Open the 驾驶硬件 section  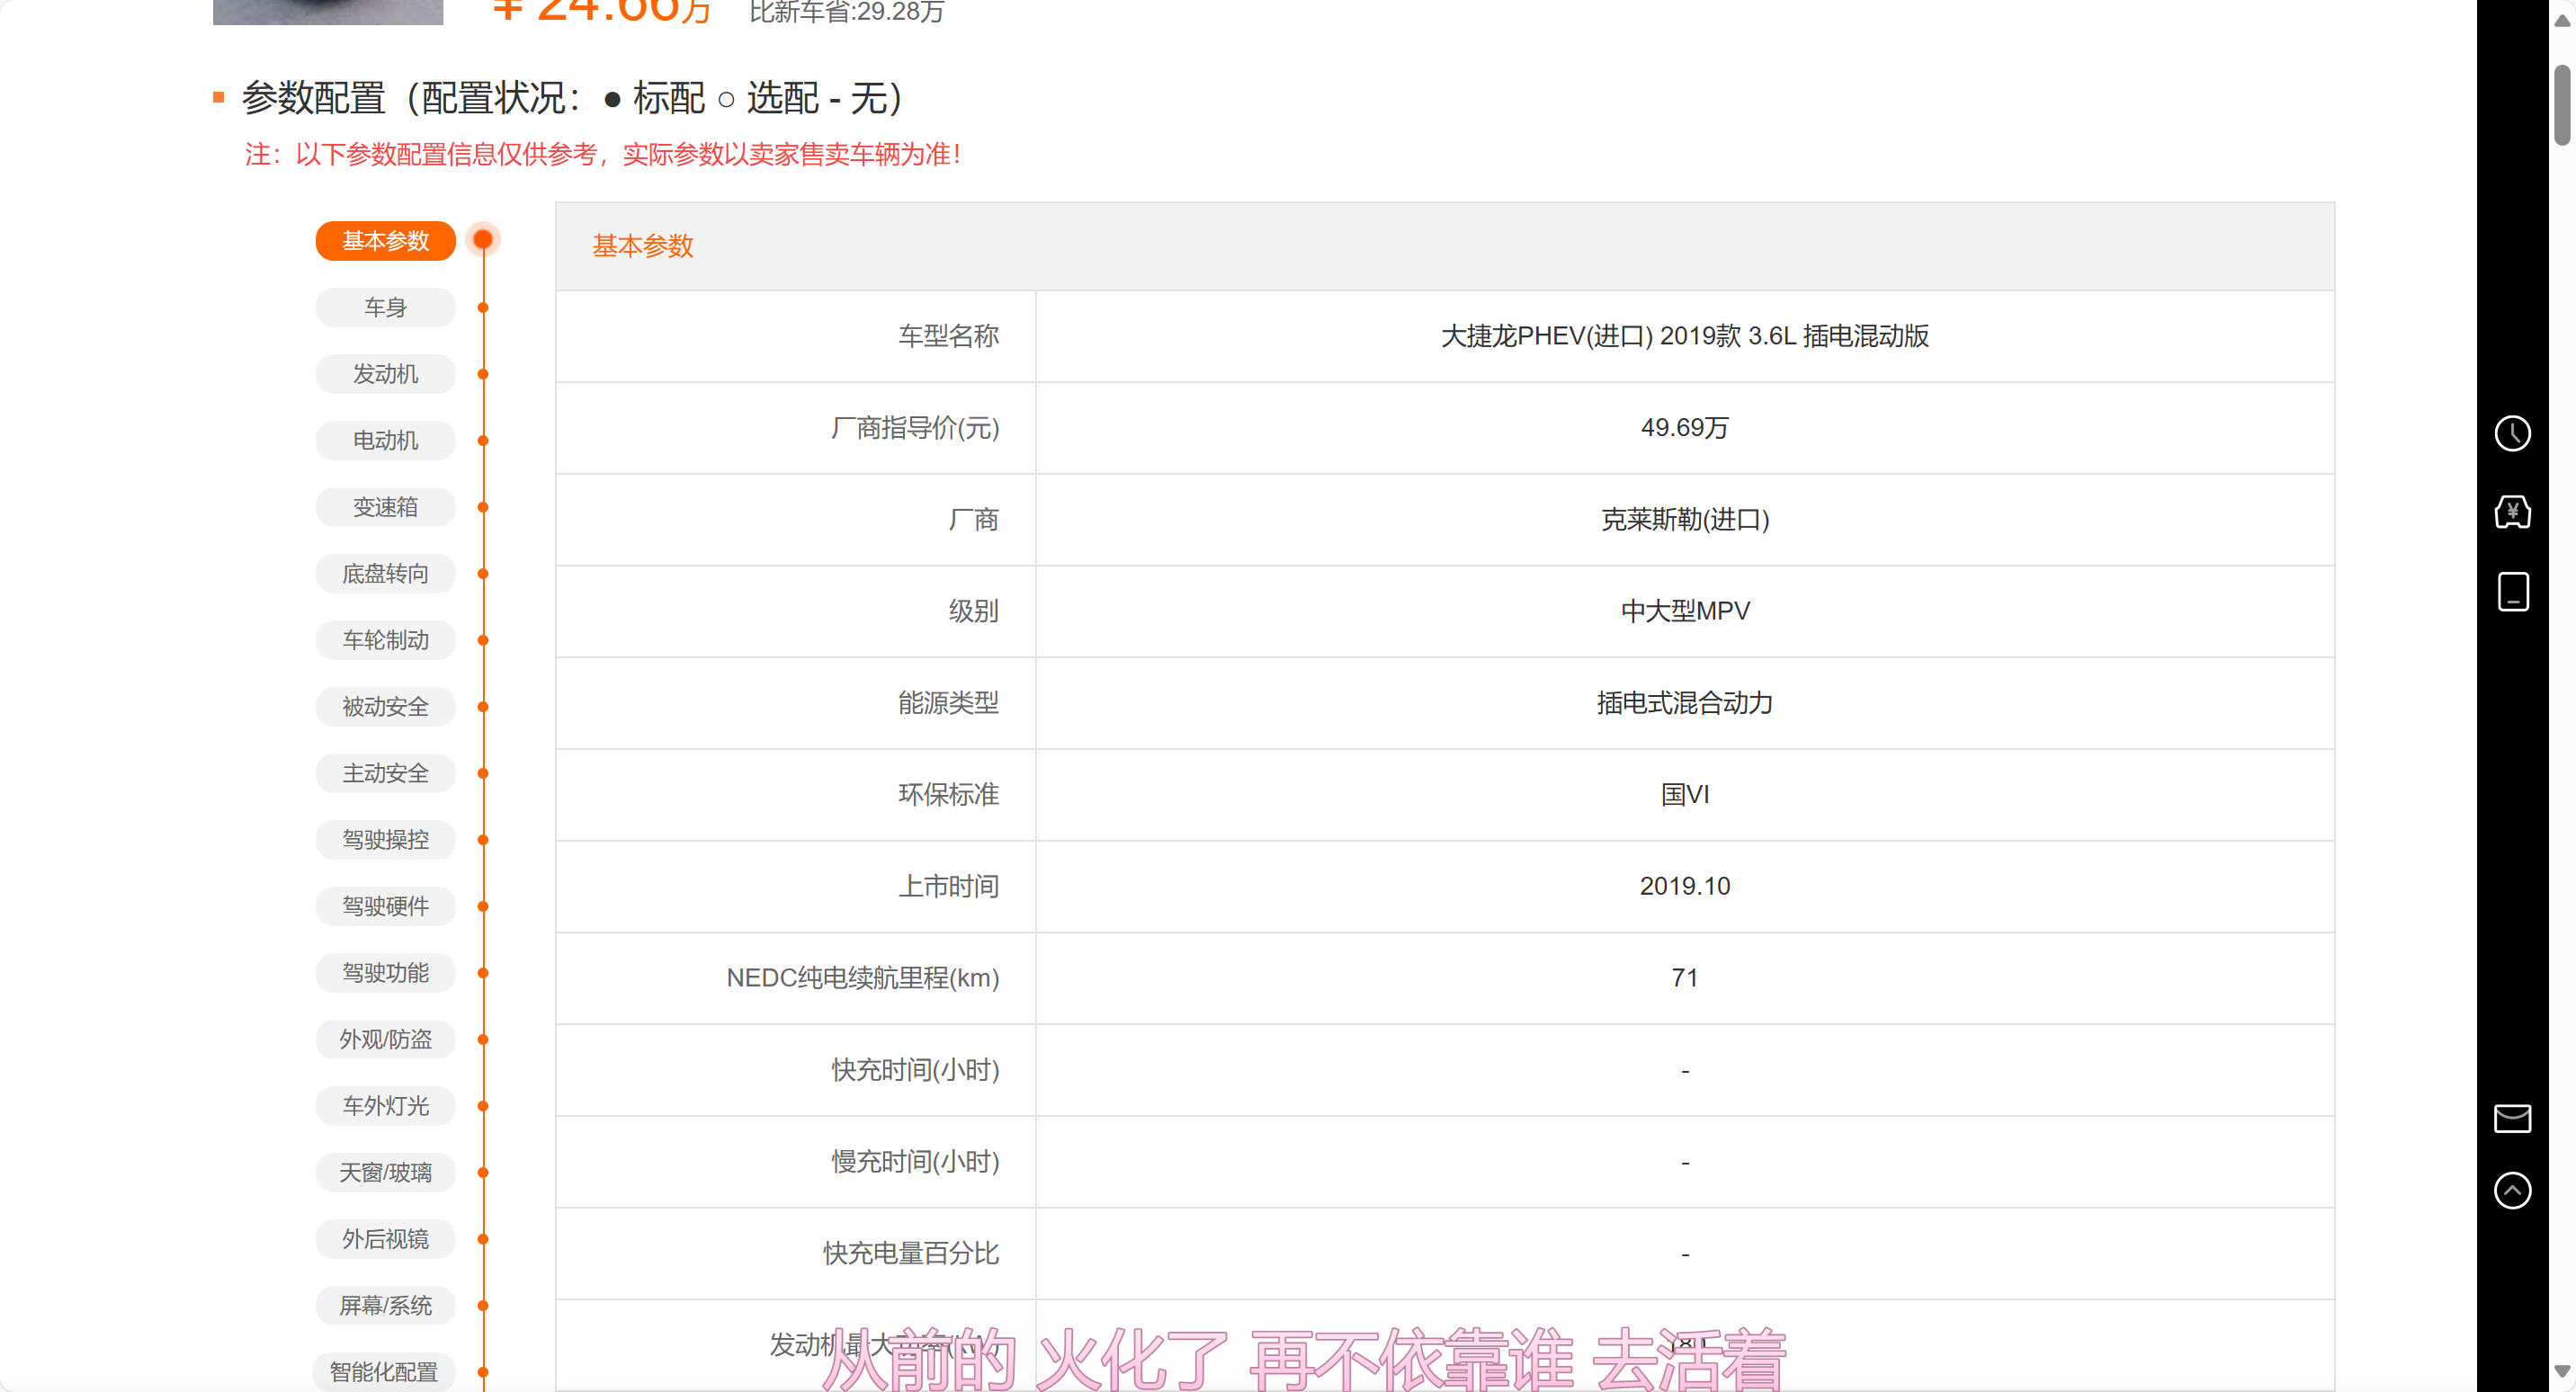click(x=385, y=906)
